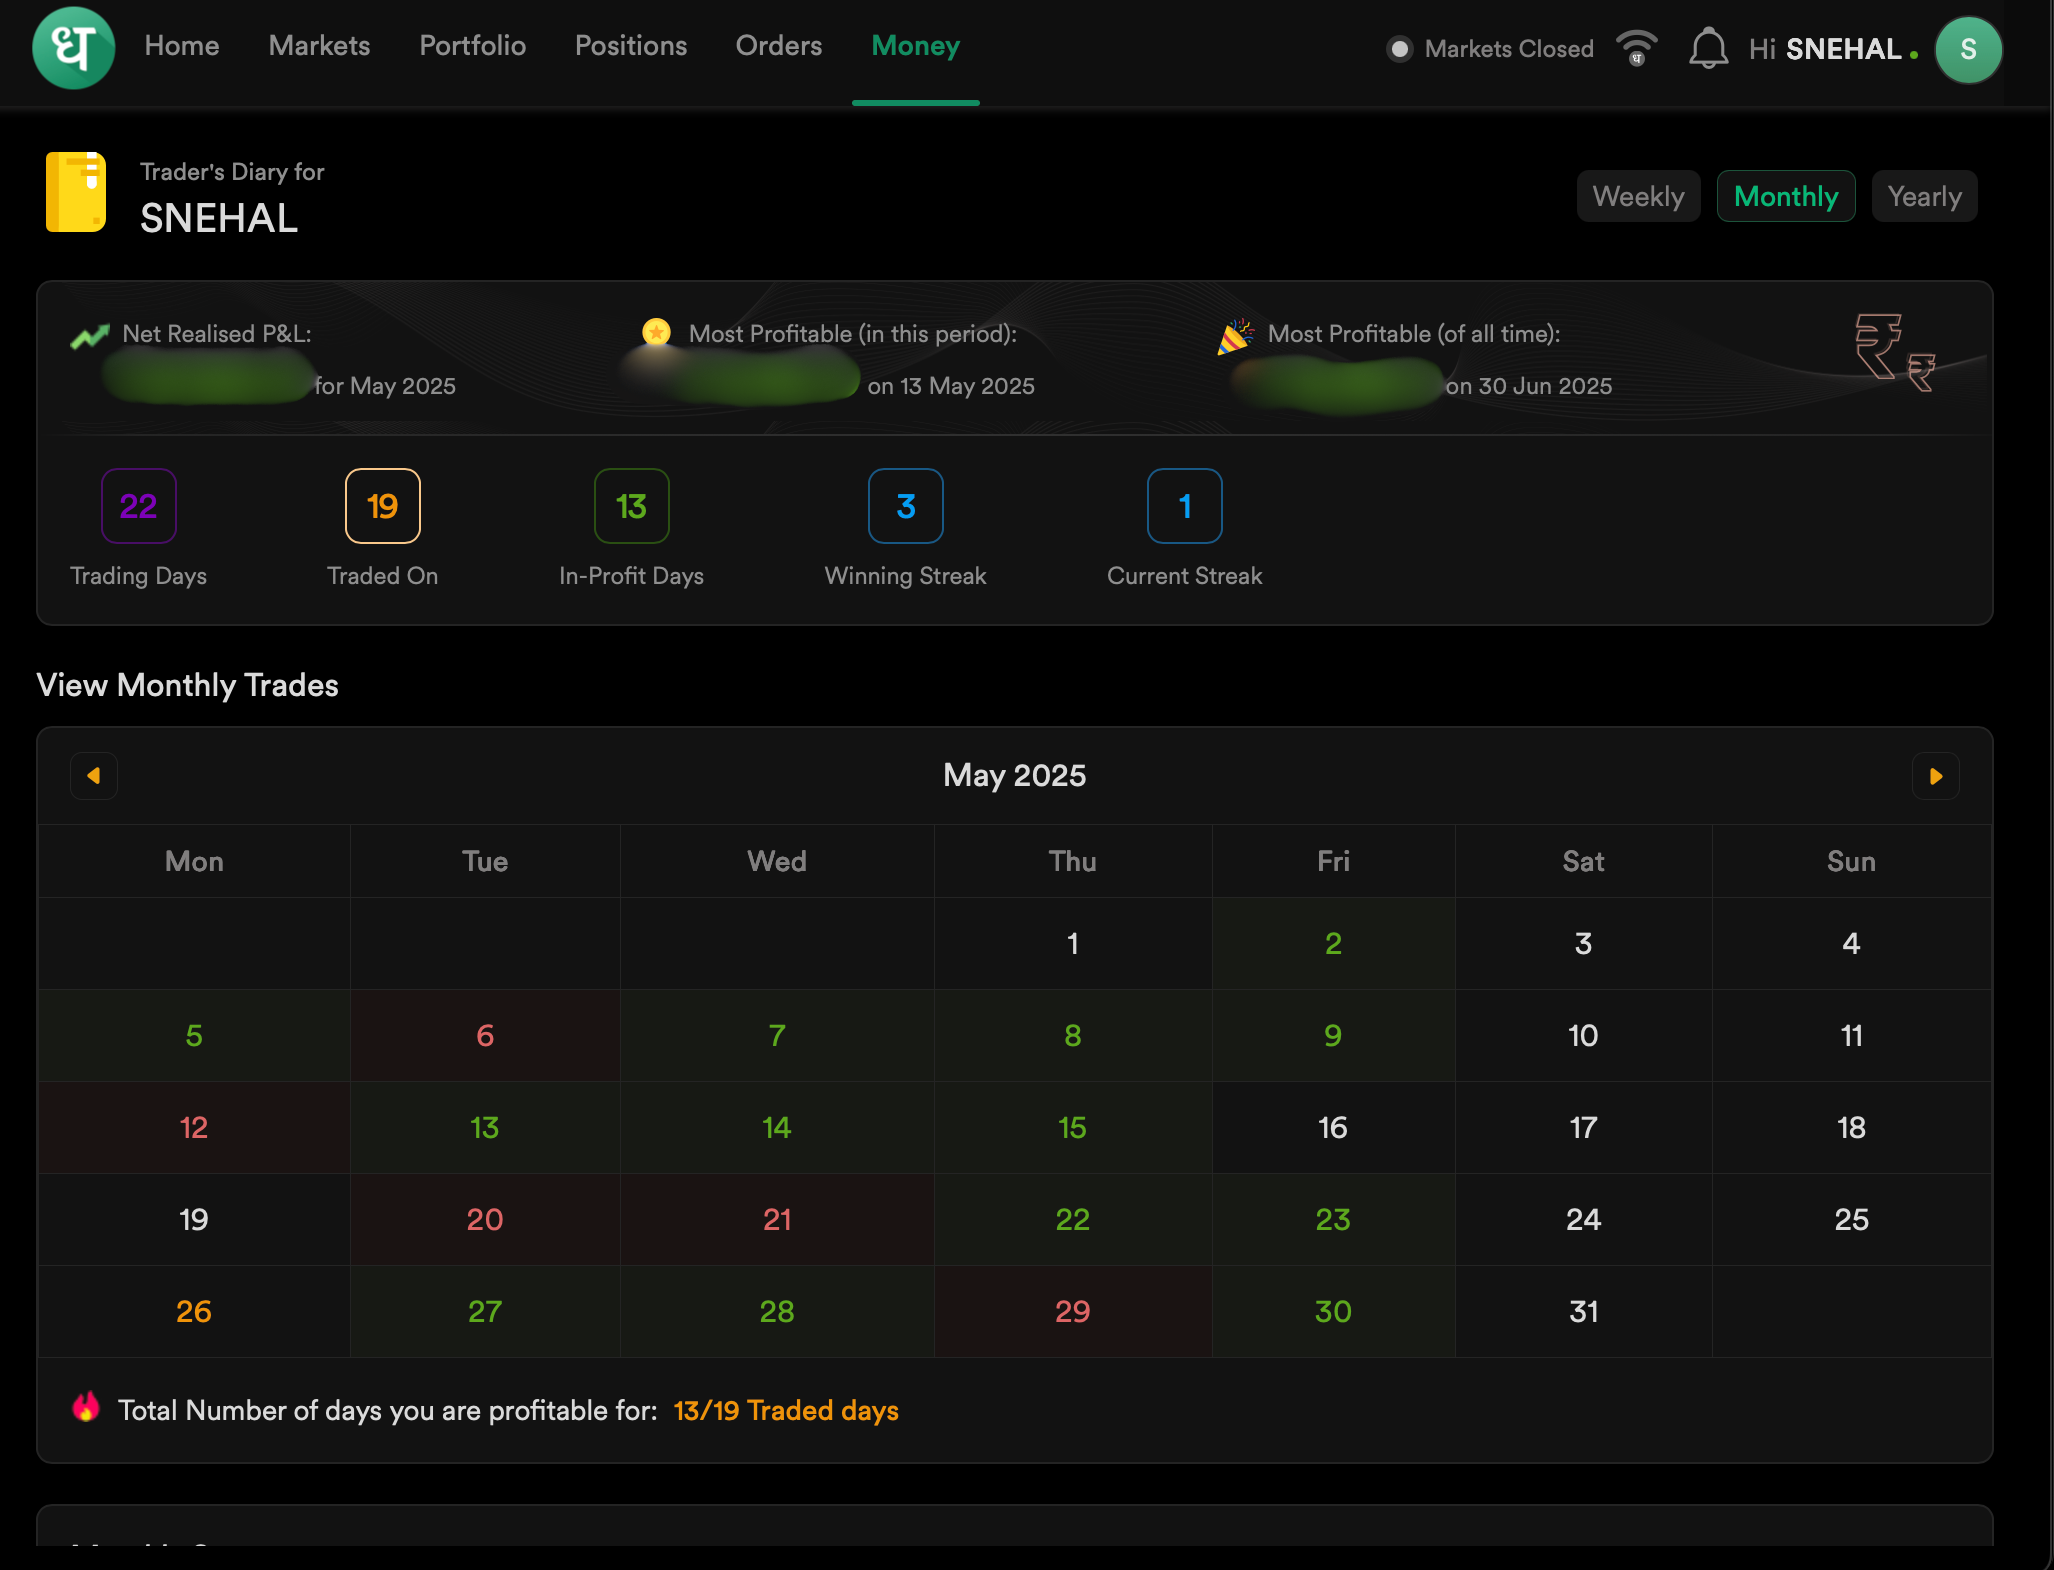2054x1570 pixels.
Task: Select the Monthly view toggle
Action: pos(1785,196)
